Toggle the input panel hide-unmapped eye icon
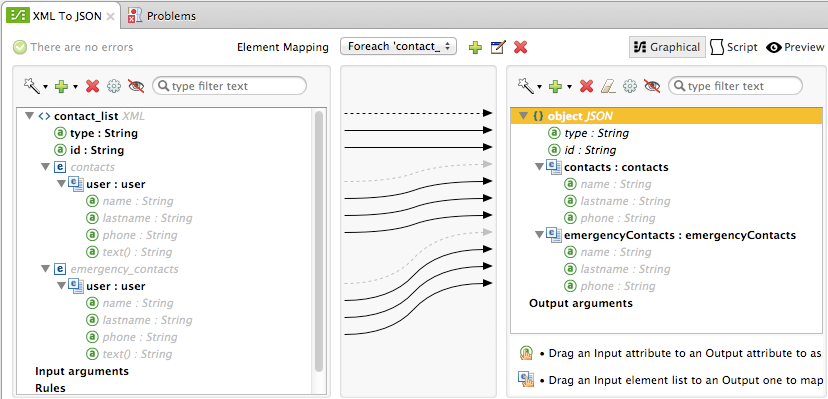Image resolution: width=828 pixels, height=399 pixels. pos(136,87)
